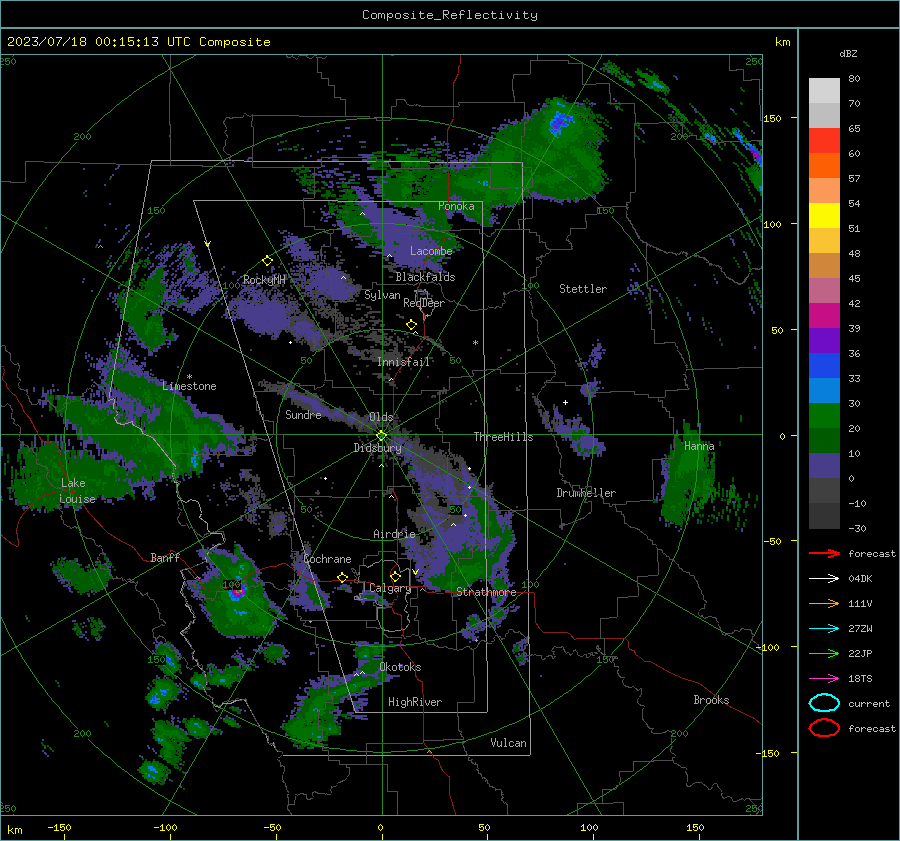Click the yellow diamond marker near RockyMH
Image resolution: width=900 pixels, height=841 pixels.
[267, 261]
